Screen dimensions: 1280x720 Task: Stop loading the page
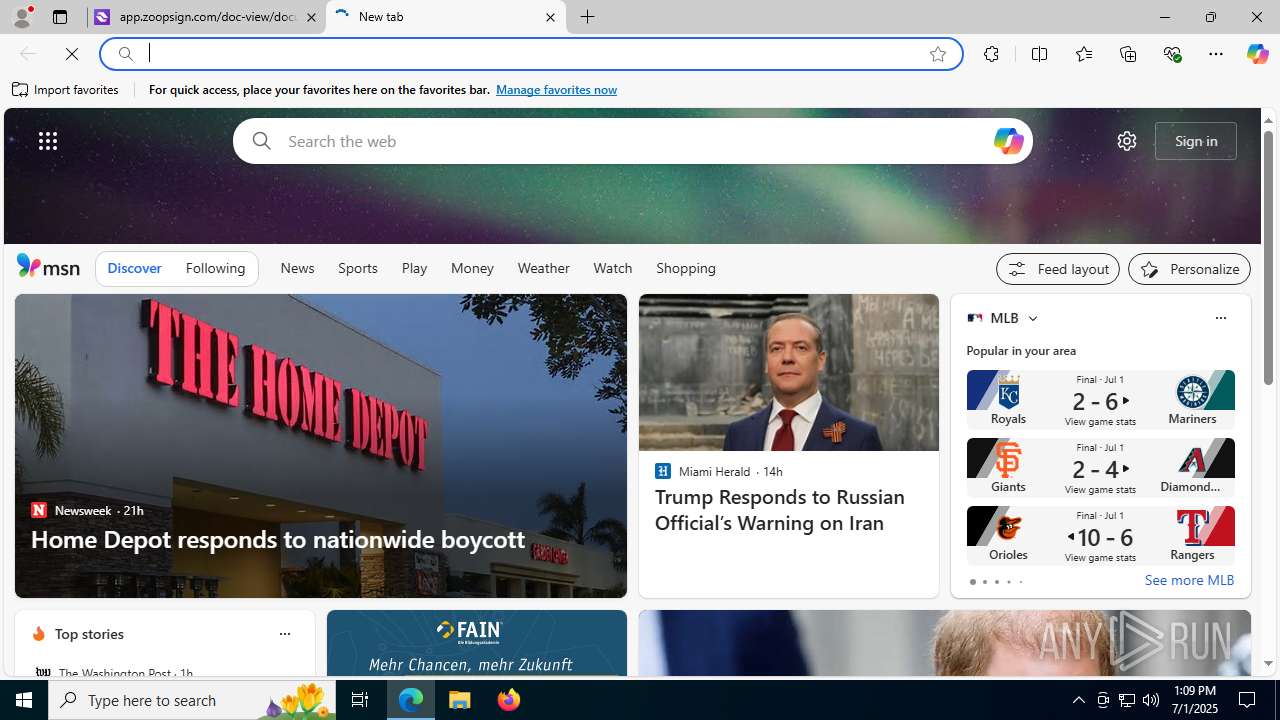coord(72,54)
